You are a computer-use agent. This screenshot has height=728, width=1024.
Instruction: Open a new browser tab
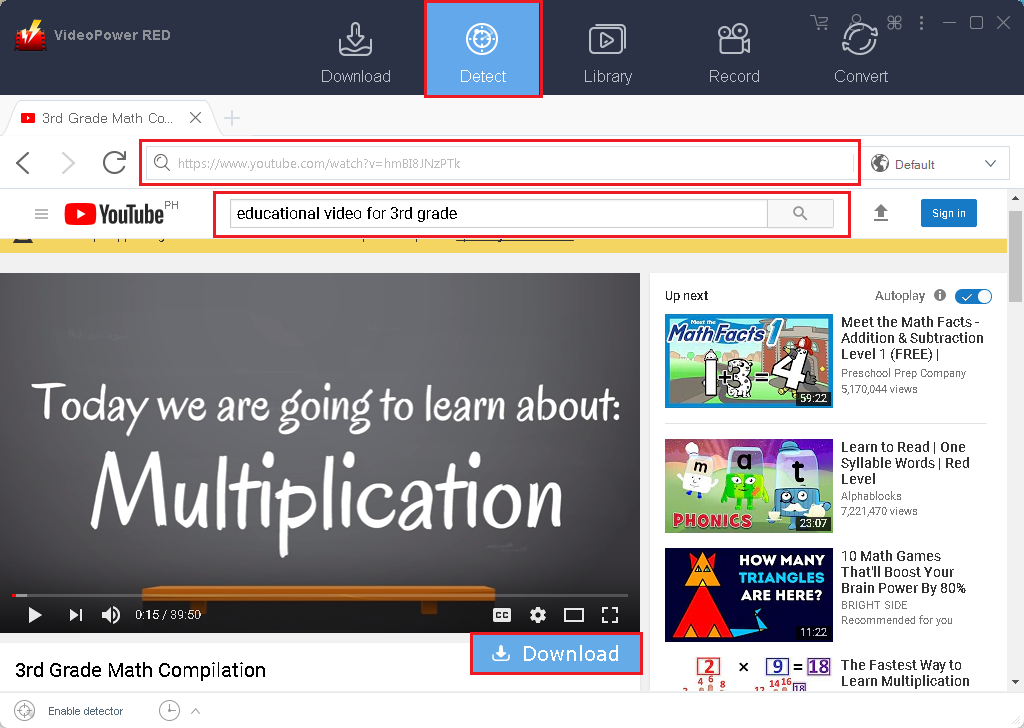click(231, 117)
